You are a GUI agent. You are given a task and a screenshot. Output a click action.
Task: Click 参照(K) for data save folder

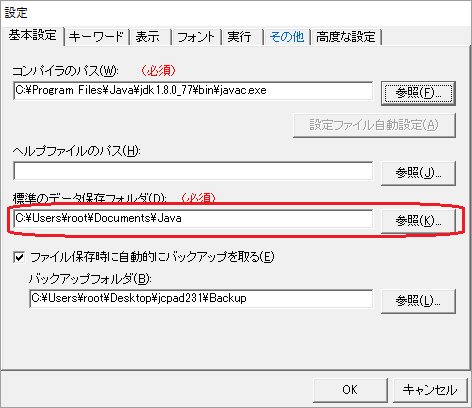418,221
